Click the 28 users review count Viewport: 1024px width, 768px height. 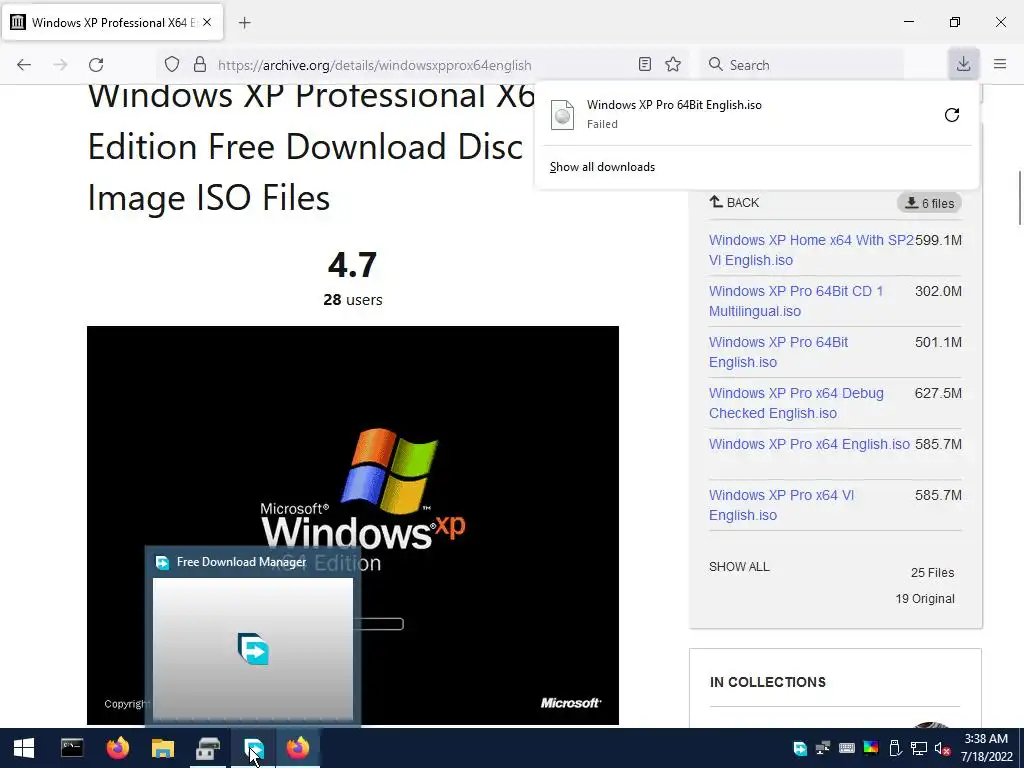pos(353,300)
